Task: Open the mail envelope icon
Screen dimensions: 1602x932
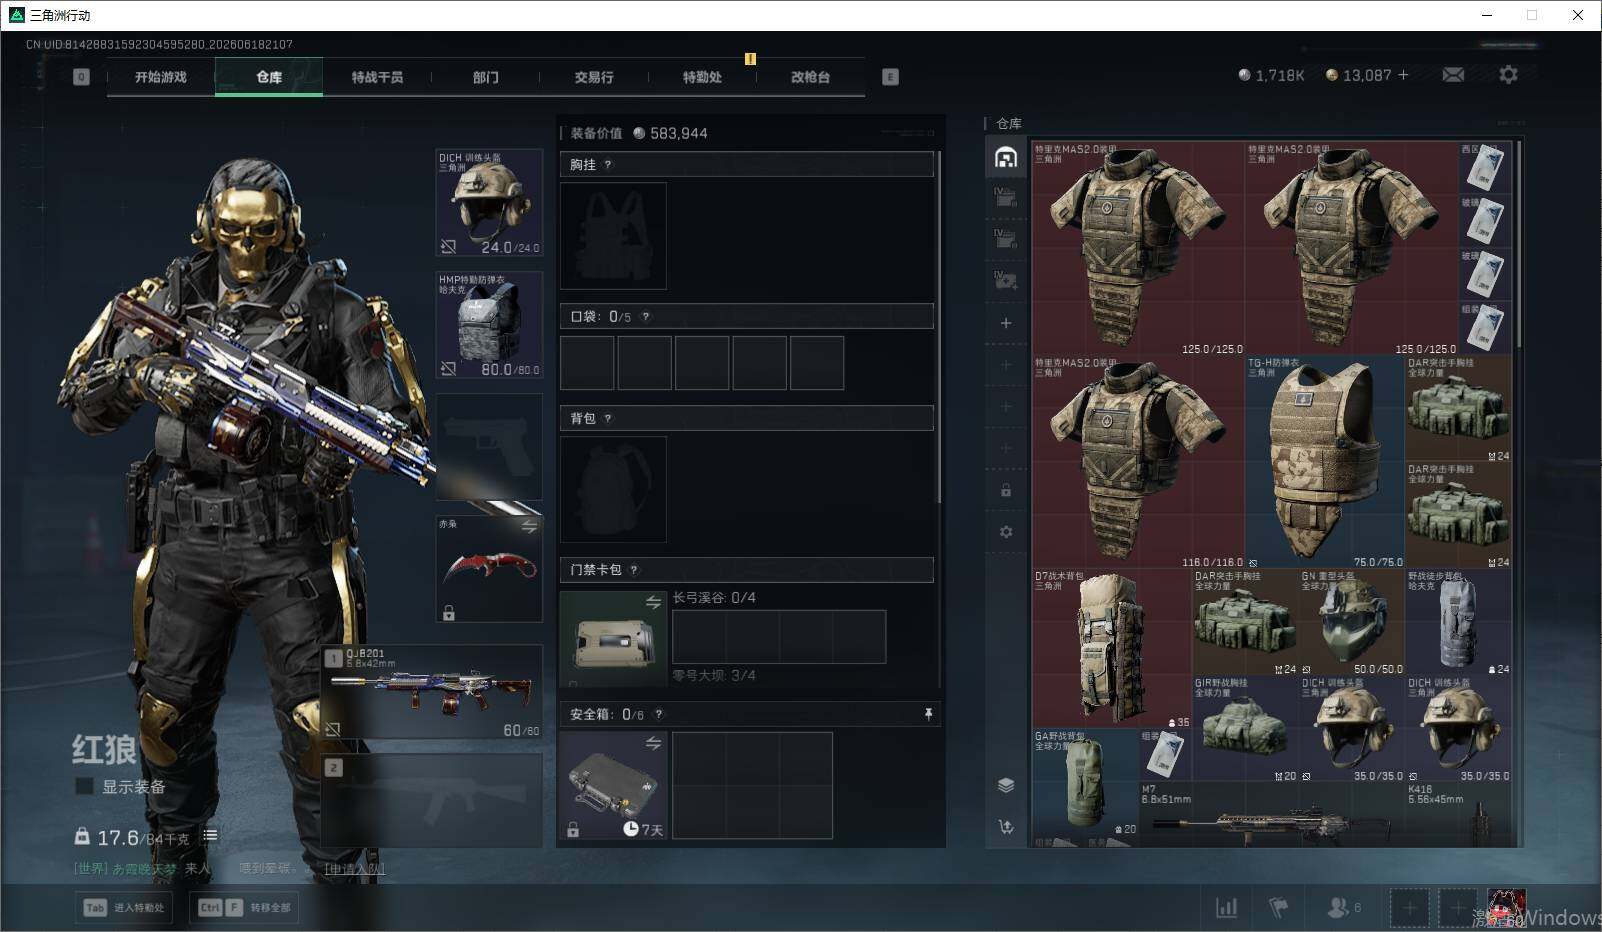Action: tap(1453, 75)
